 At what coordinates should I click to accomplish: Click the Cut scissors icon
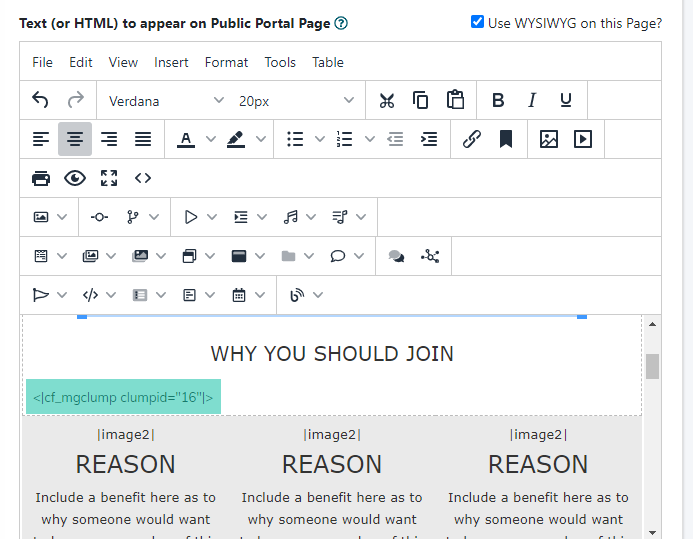(x=387, y=100)
